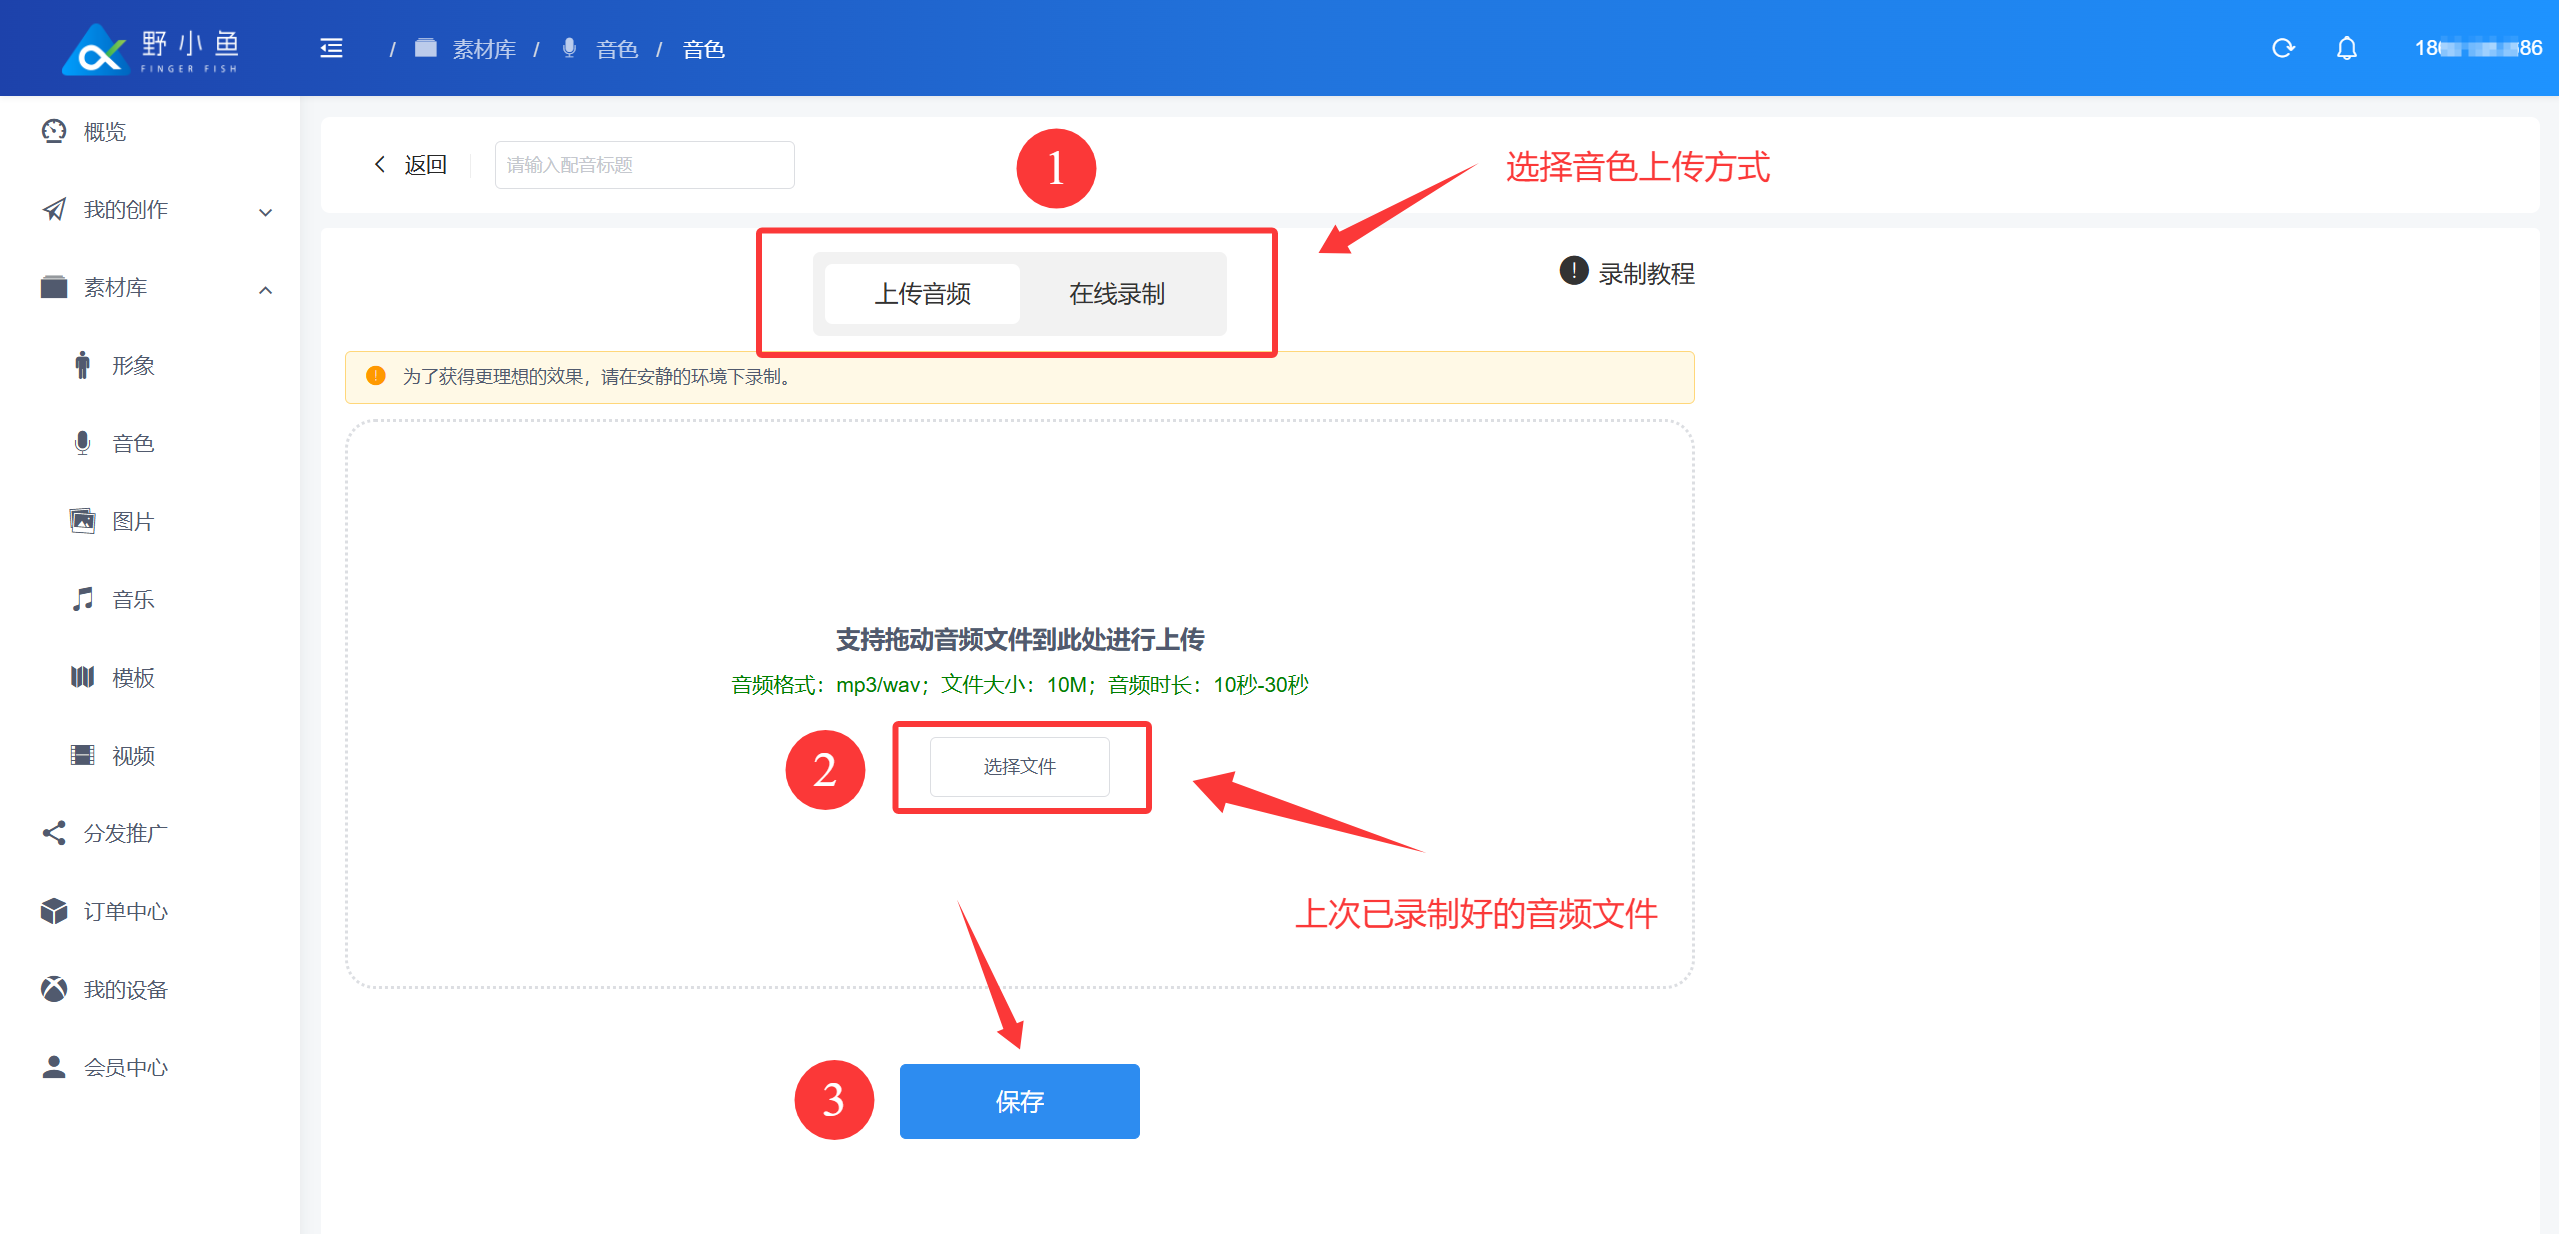Image resolution: width=2559 pixels, height=1234 pixels.
Task: Switch to 在线录制 online recording mode
Action: 1116,294
